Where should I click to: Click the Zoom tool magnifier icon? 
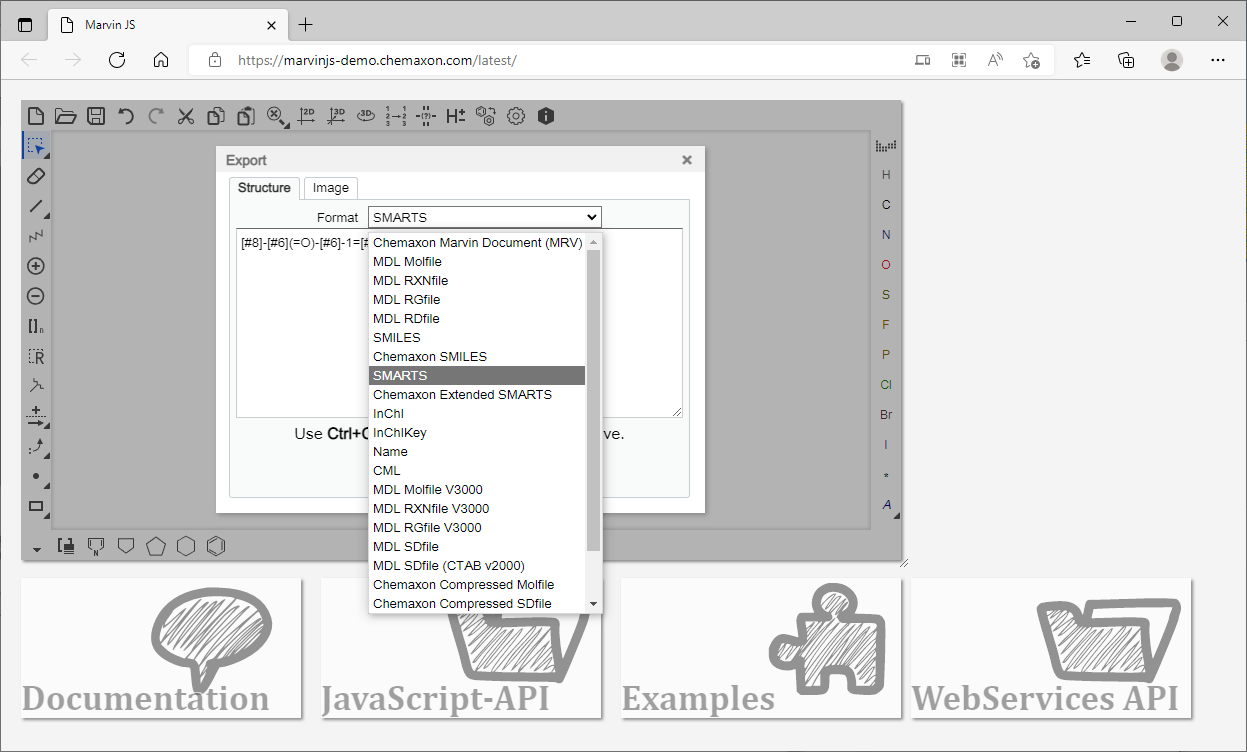coord(276,116)
